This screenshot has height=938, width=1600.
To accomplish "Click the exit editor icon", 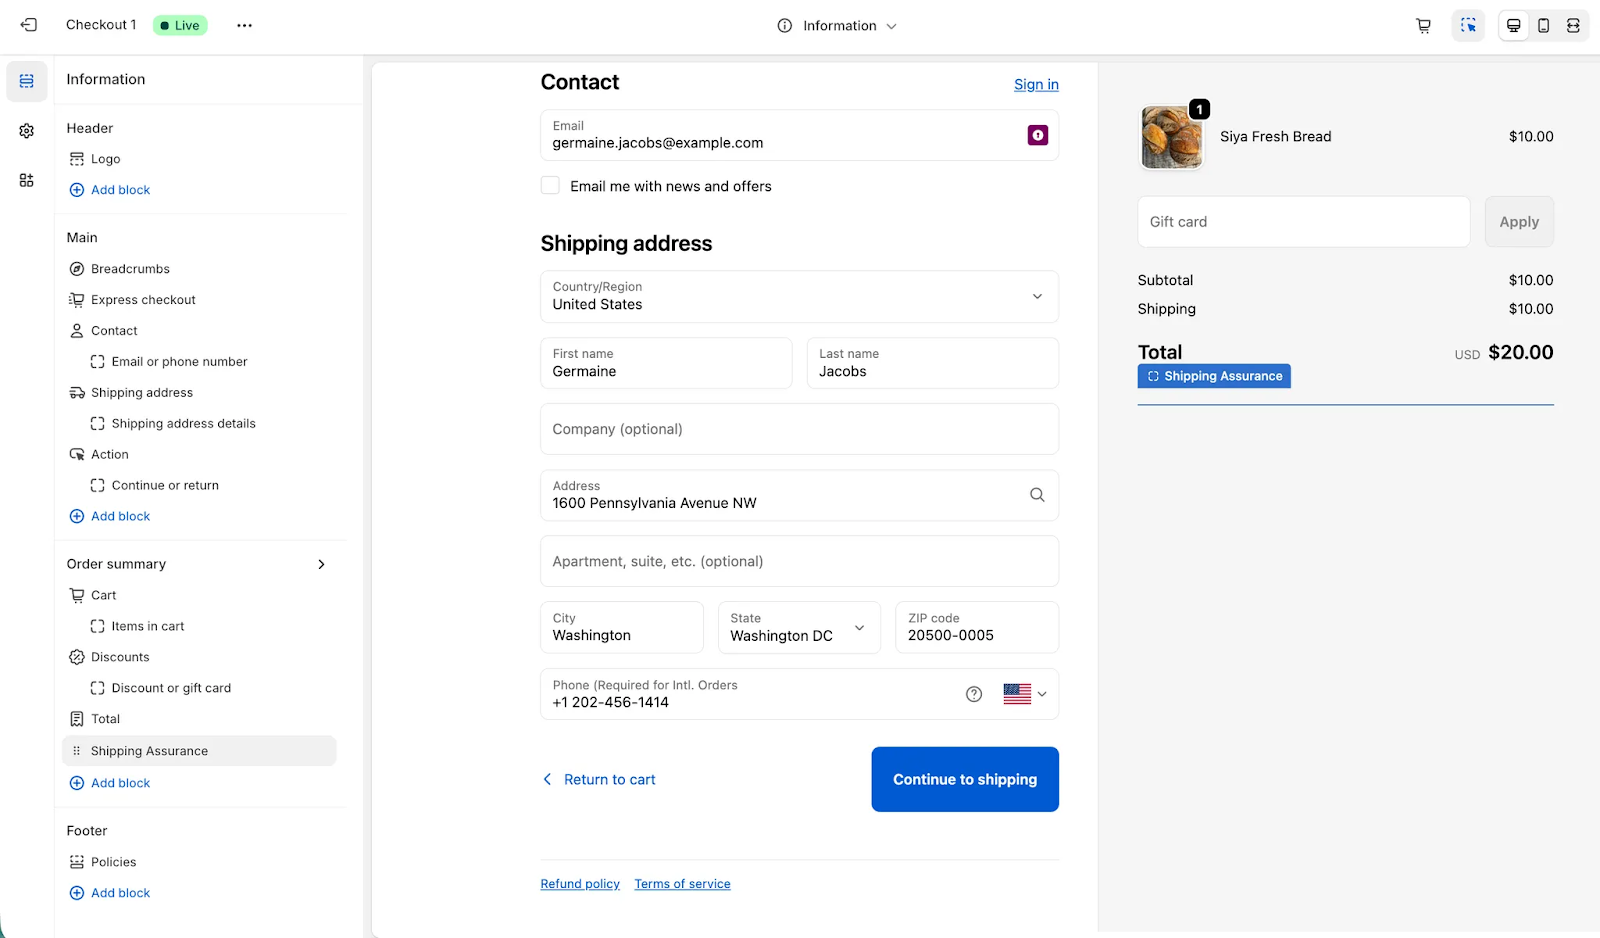I will (29, 25).
